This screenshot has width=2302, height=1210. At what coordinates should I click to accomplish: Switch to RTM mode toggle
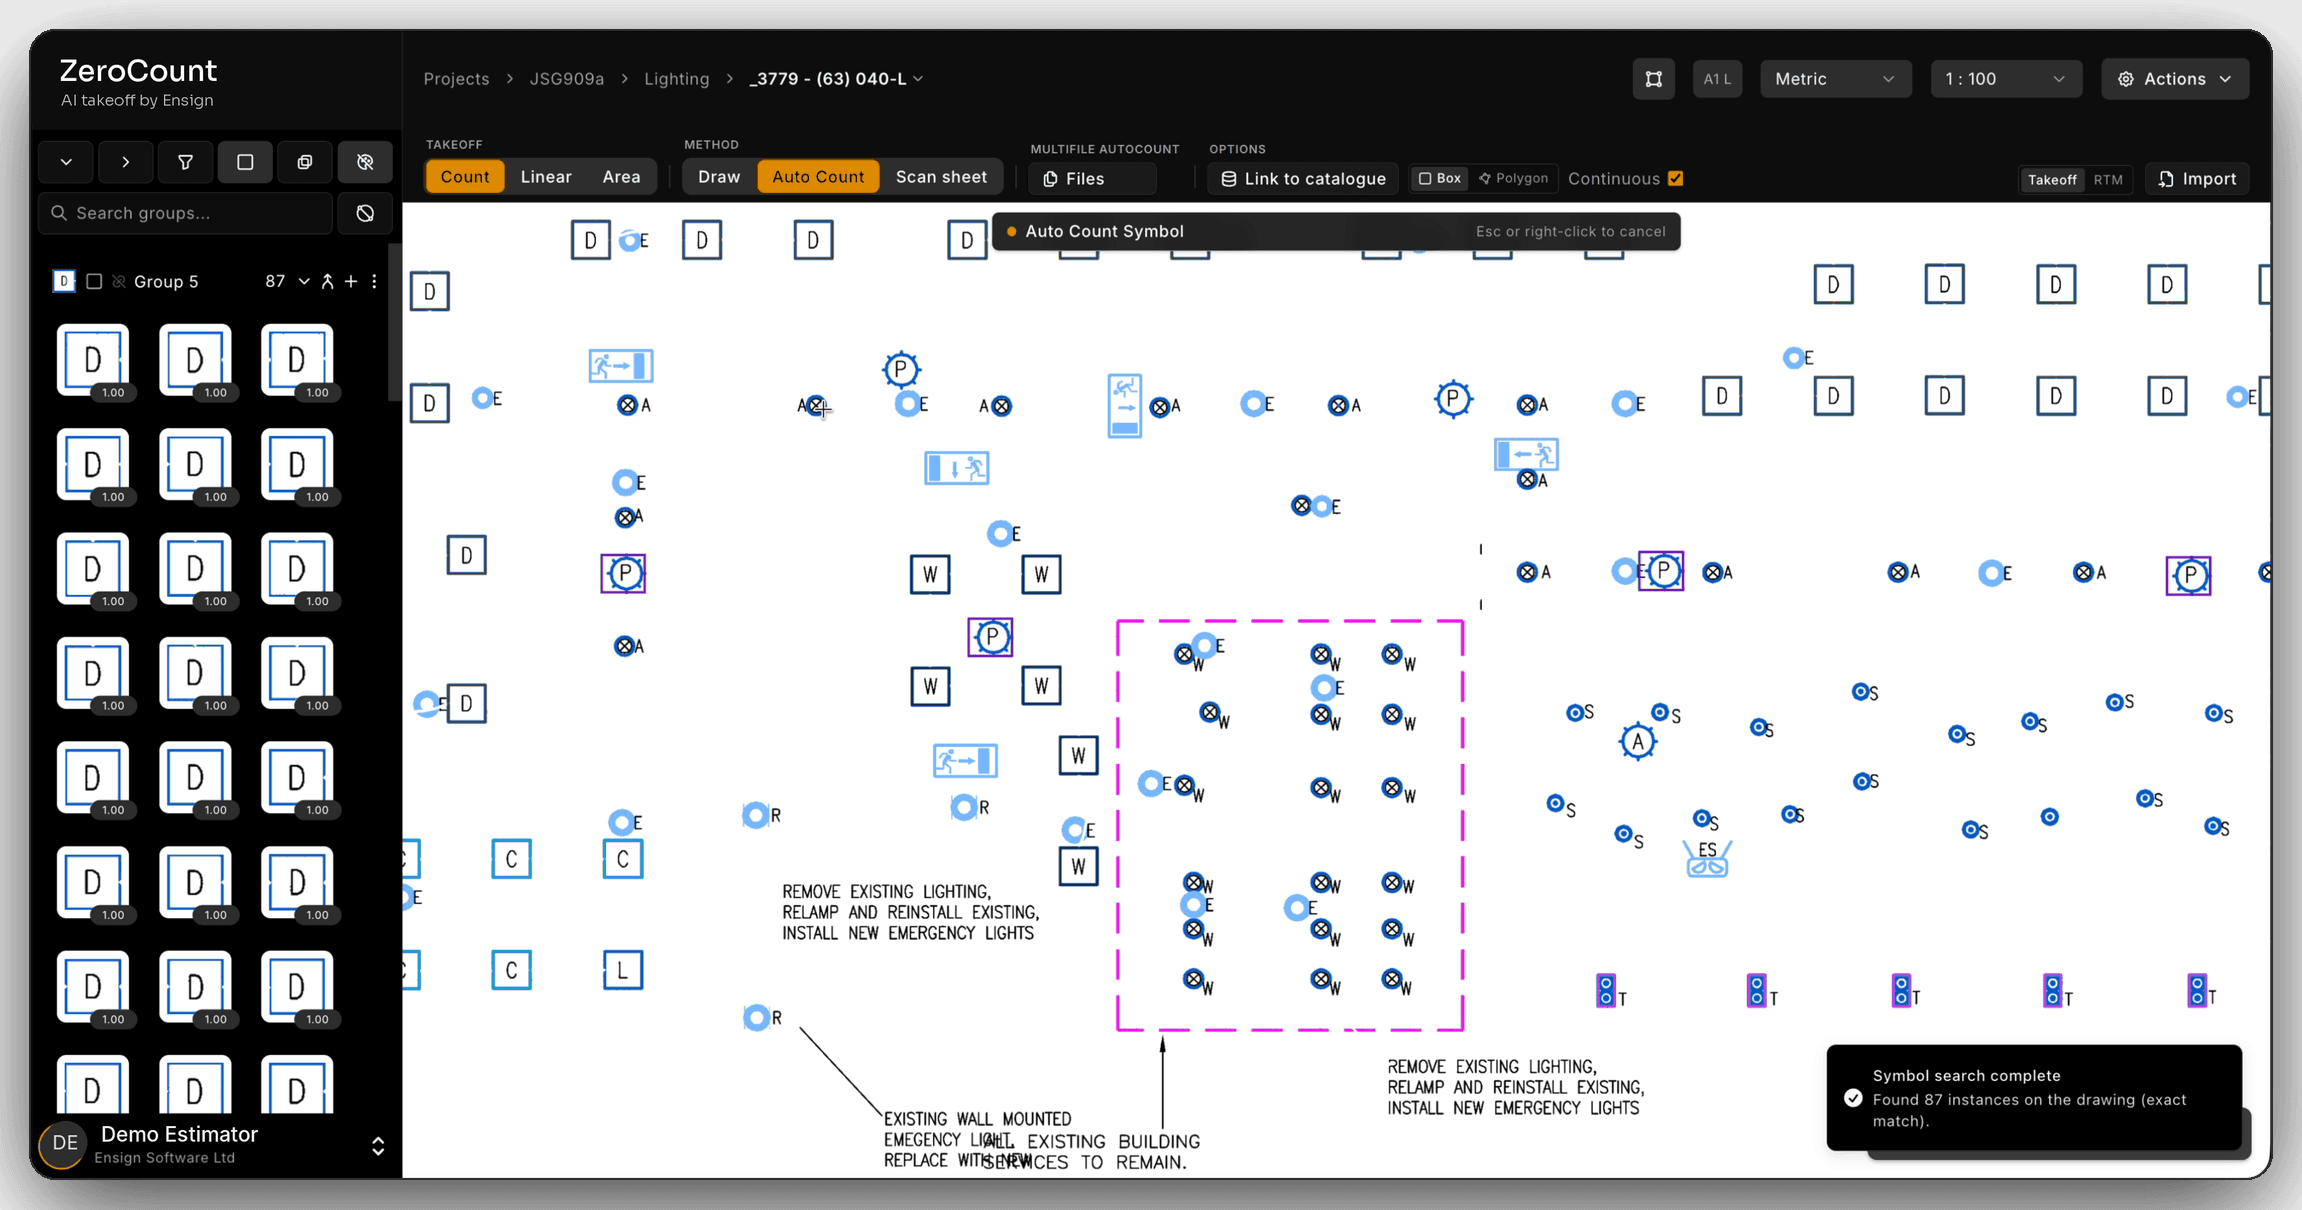(x=2108, y=179)
